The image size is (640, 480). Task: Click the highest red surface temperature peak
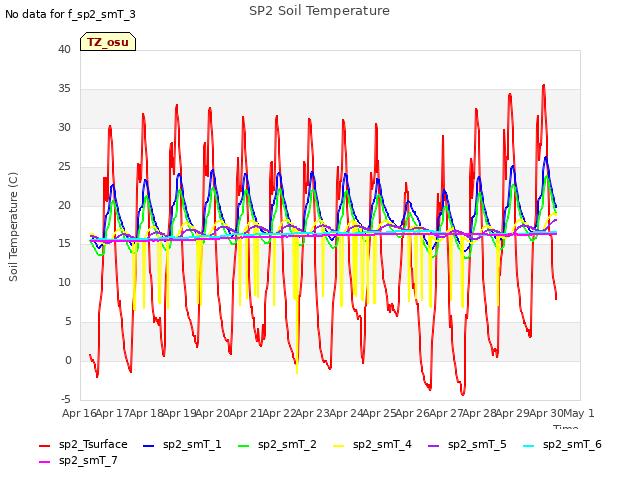(544, 85)
